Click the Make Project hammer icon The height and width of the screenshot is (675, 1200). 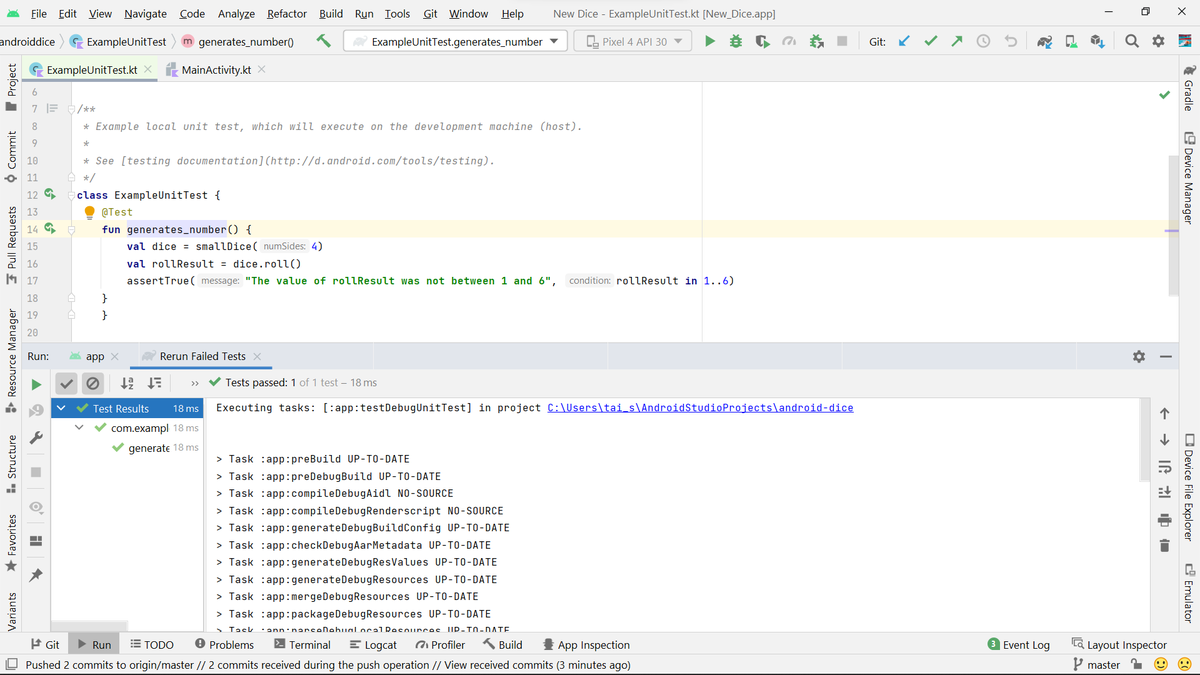point(324,41)
